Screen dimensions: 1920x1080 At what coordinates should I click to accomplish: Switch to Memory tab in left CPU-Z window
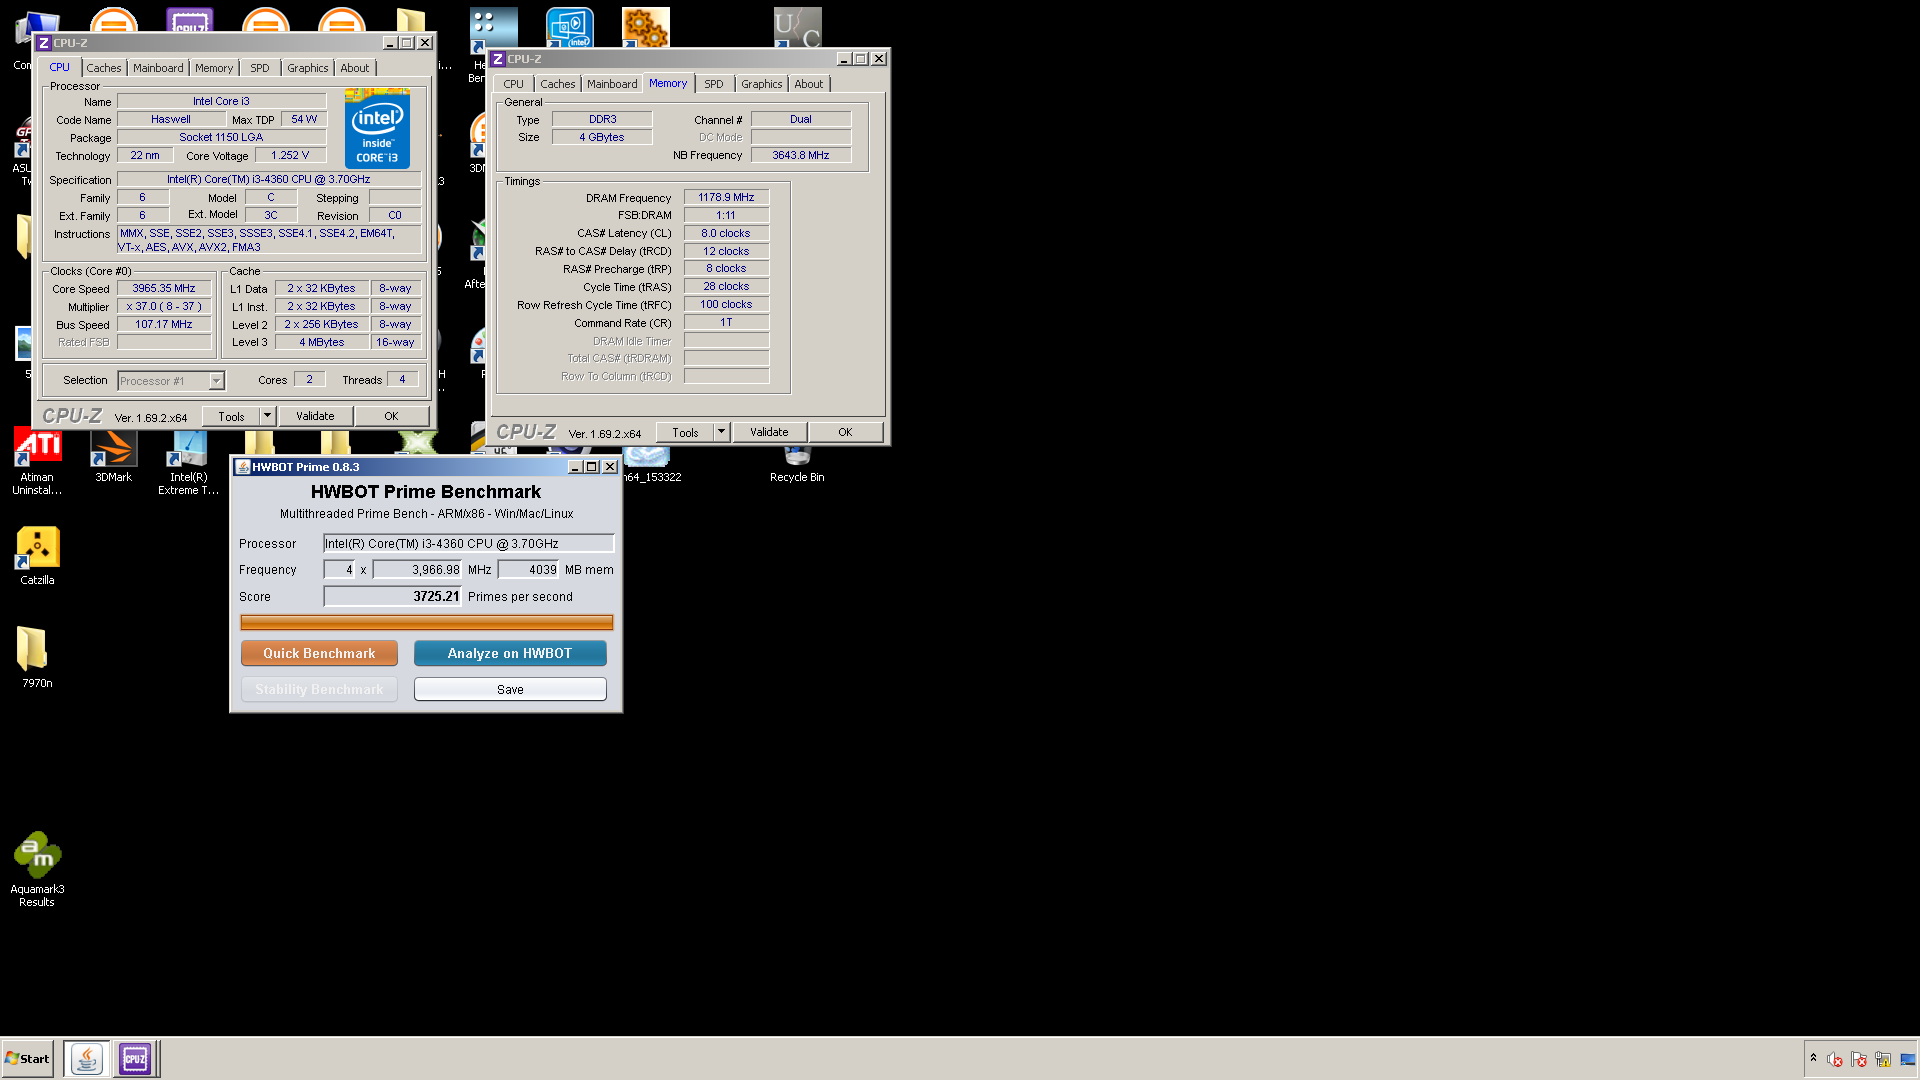214,68
